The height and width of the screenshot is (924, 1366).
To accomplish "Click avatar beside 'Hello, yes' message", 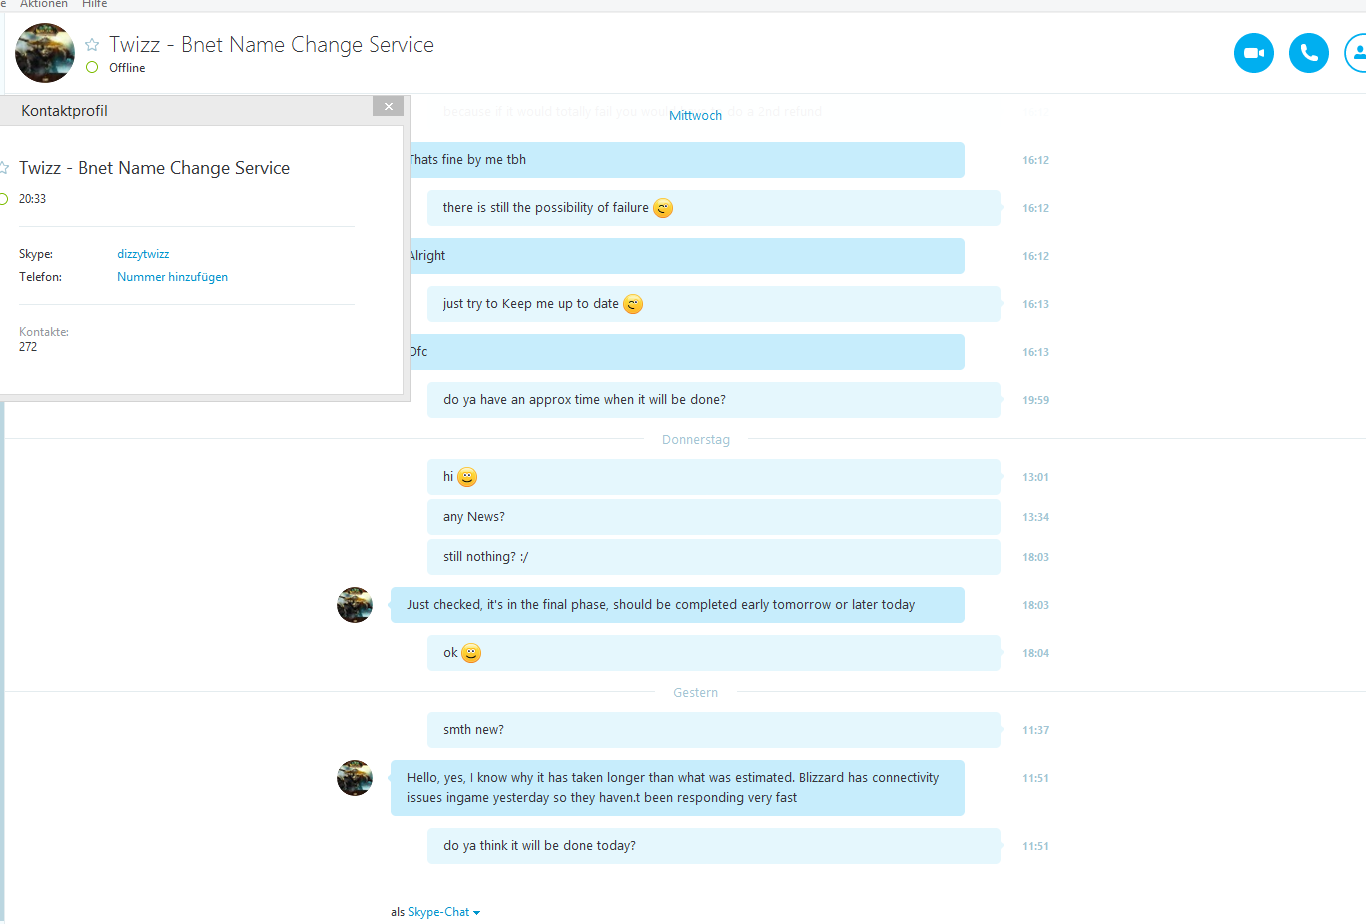I will click(x=355, y=778).
